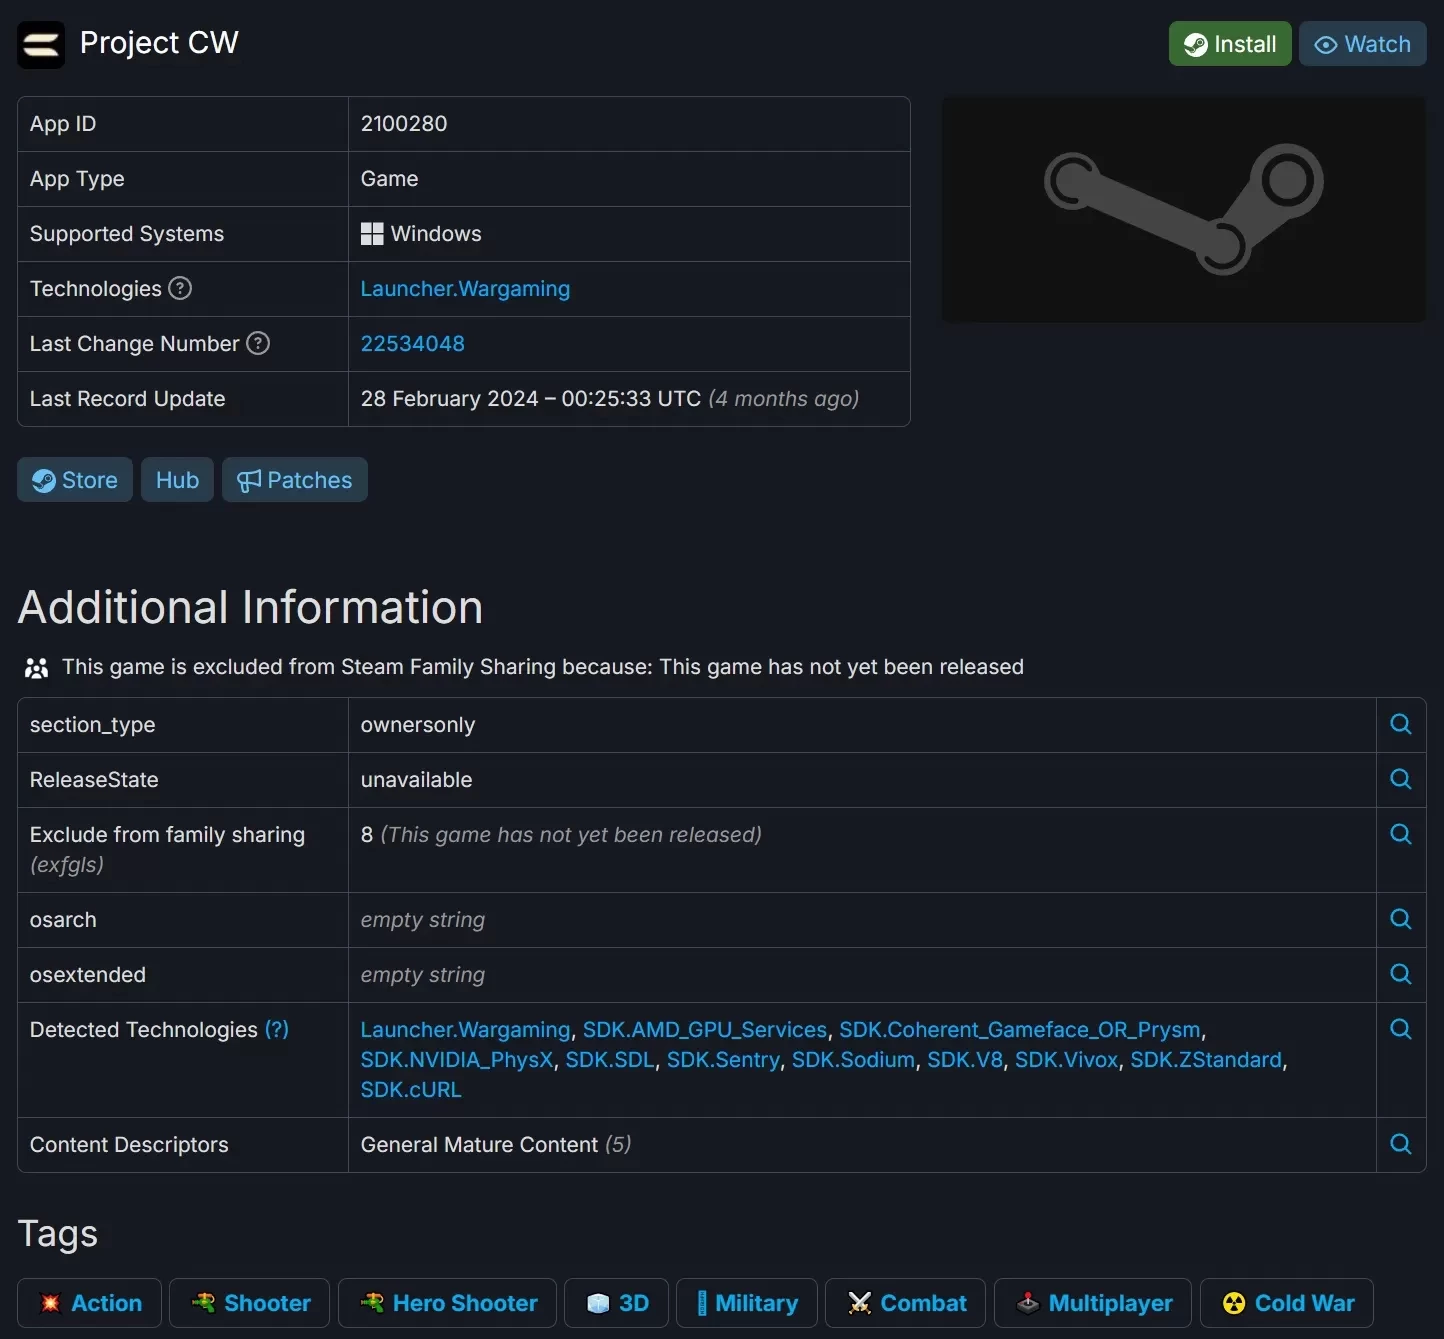1444x1339 pixels.
Task: Open the SDK.NVIDIA_PhysX link
Action: coord(457,1060)
